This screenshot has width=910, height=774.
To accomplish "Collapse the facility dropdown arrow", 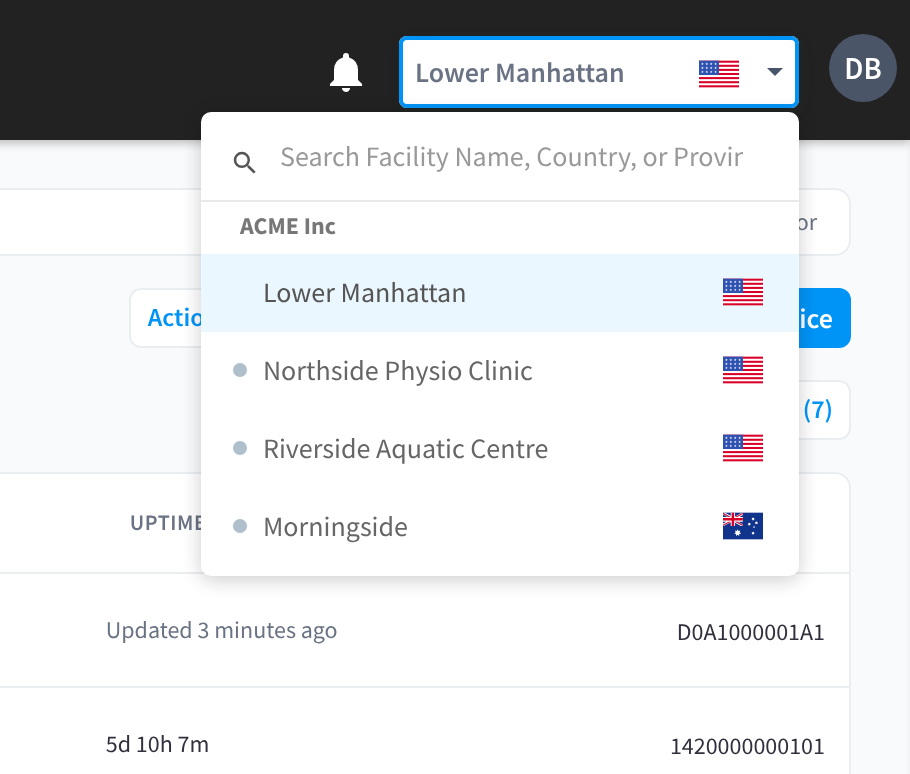I will coord(774,72).
